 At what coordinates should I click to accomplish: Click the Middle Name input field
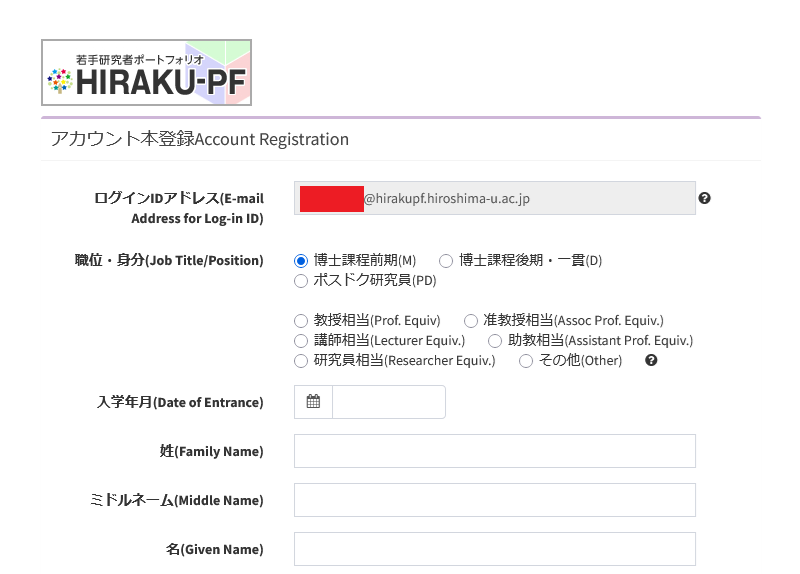(x=495, y=500)
